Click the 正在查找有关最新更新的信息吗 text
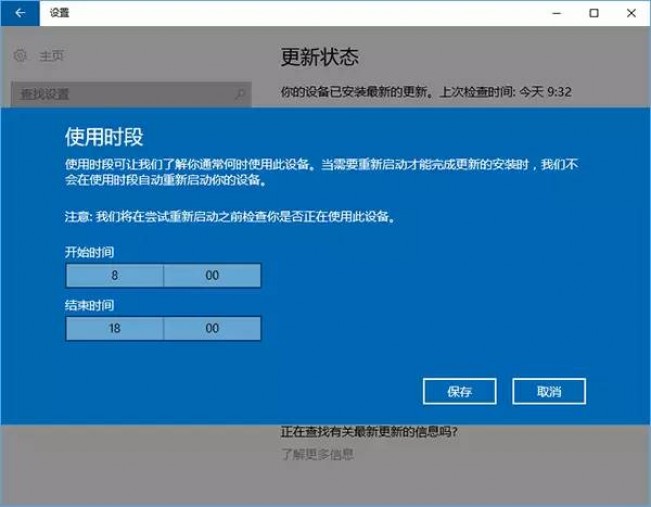Screen dimensions: 651x507 [x=369, y=432]
